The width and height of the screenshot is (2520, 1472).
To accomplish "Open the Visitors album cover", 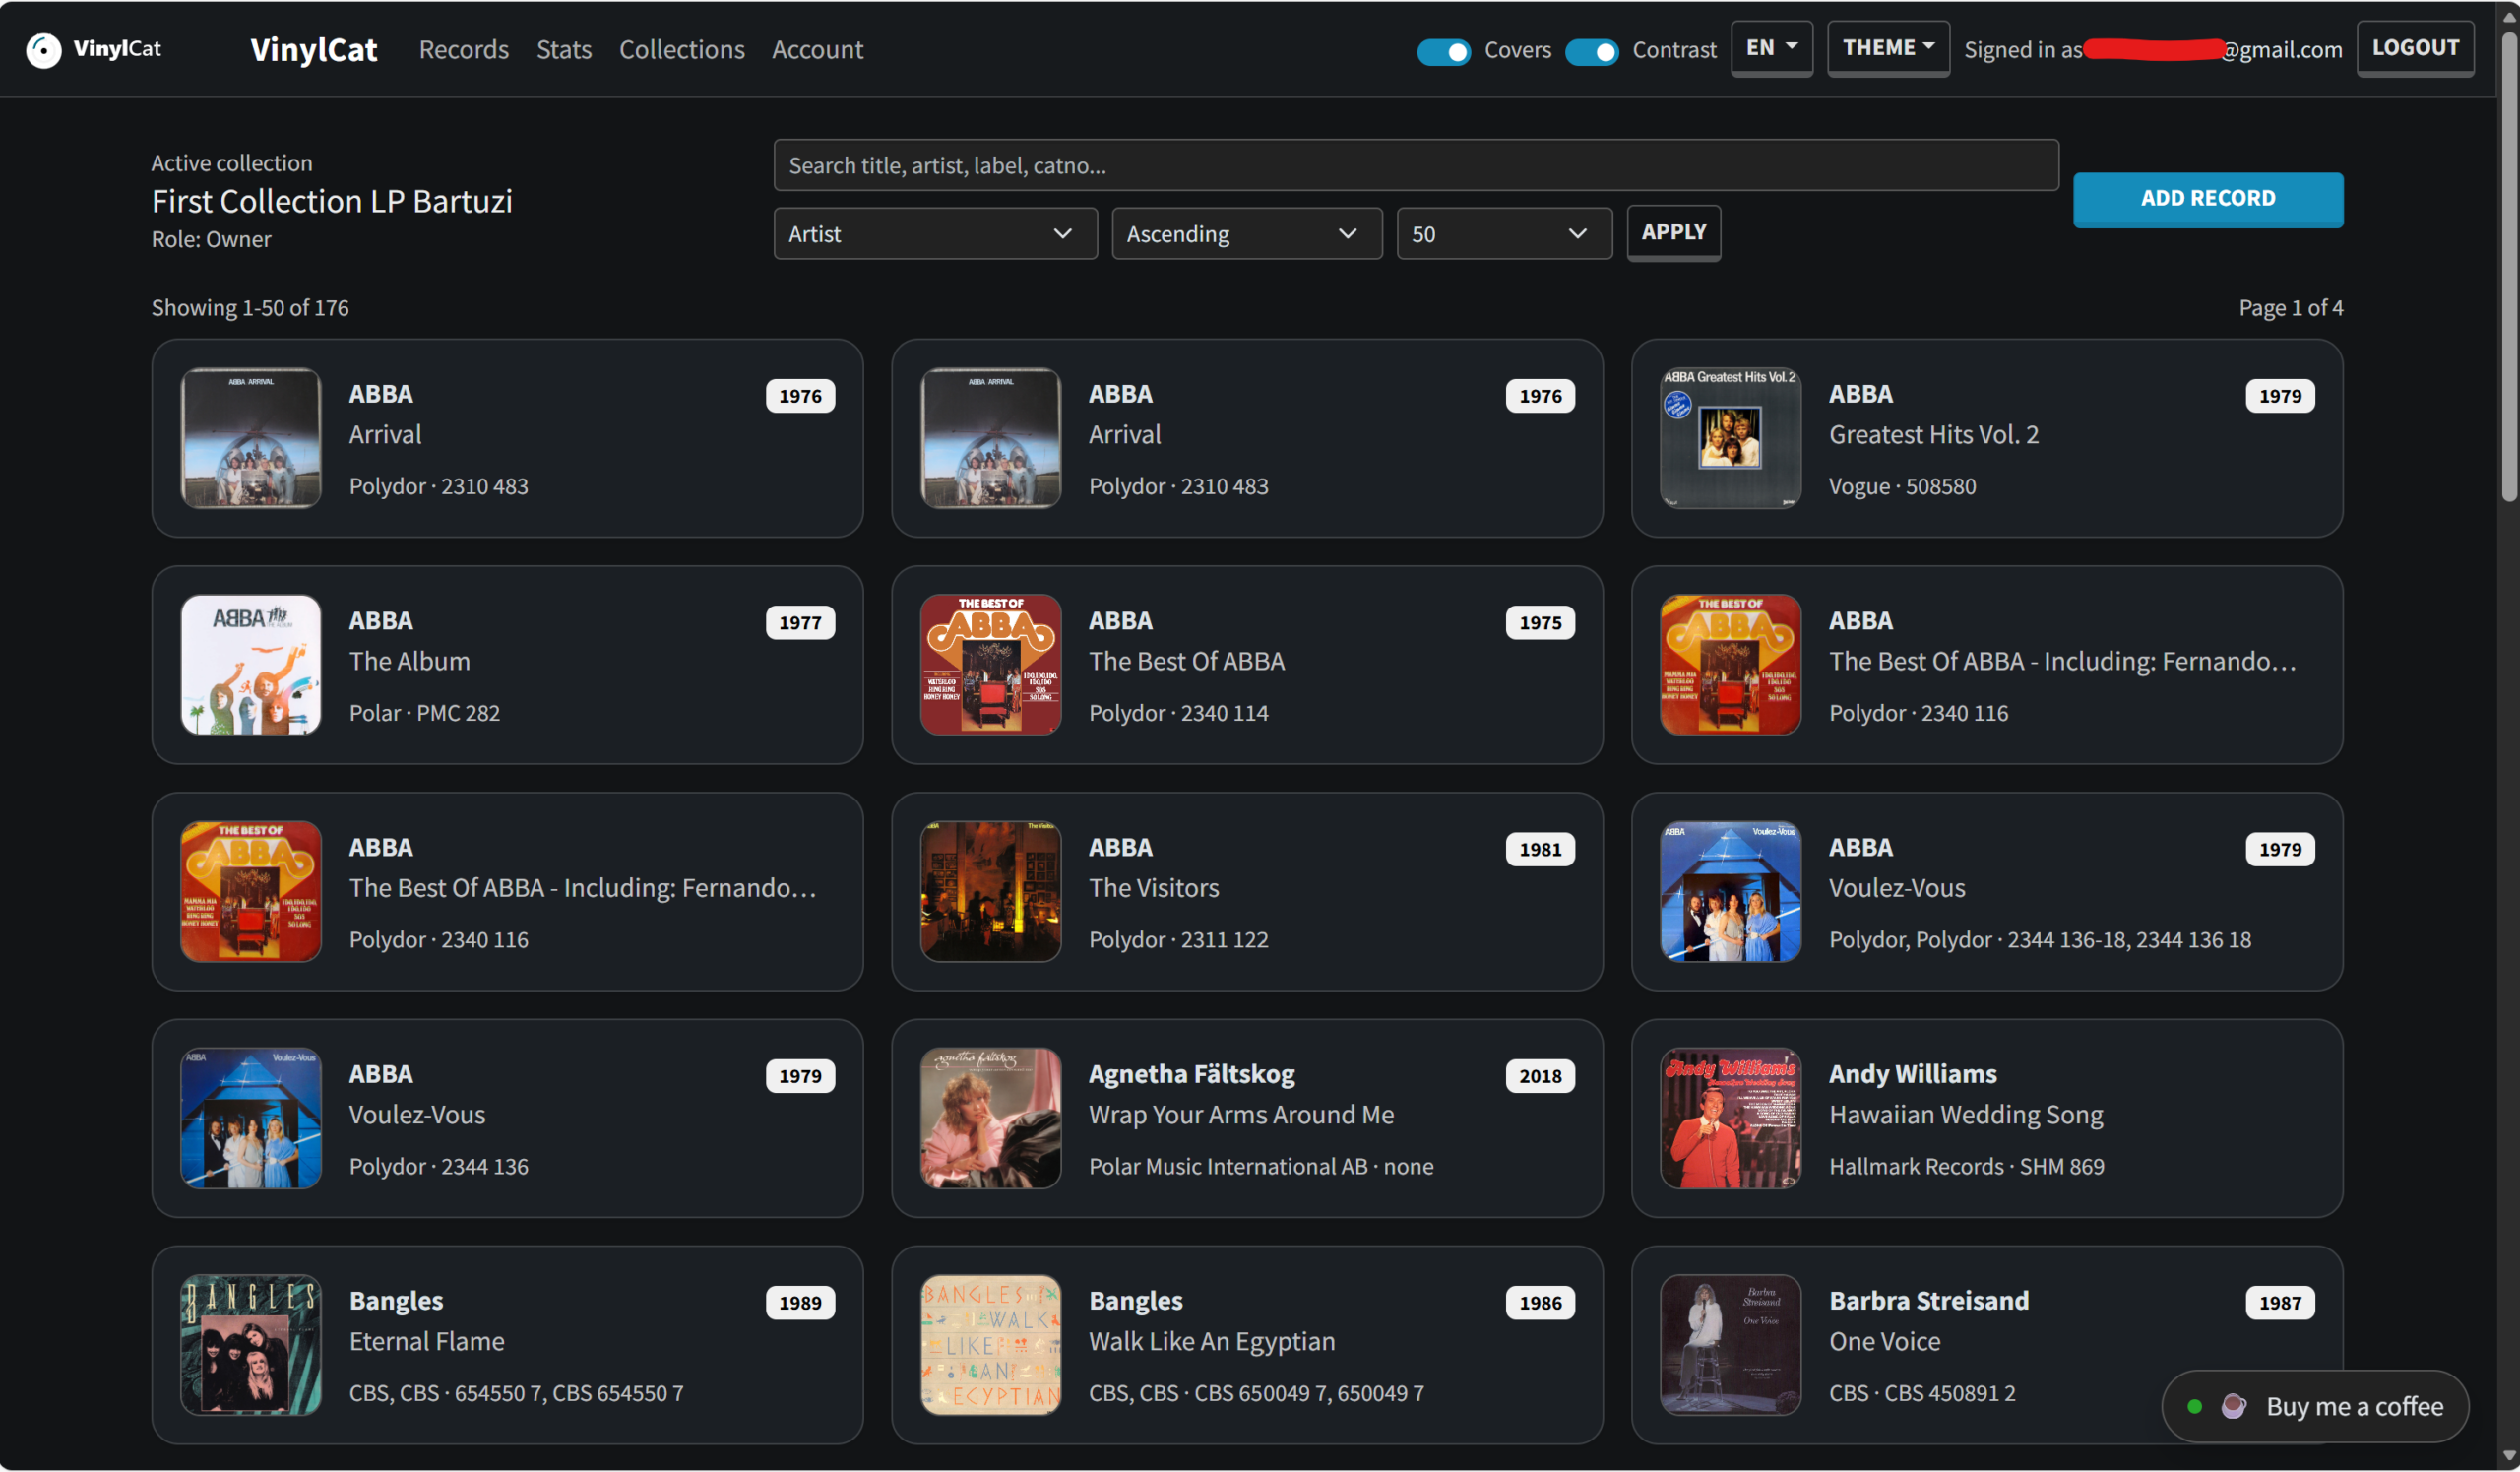I will tap(990, 891).
